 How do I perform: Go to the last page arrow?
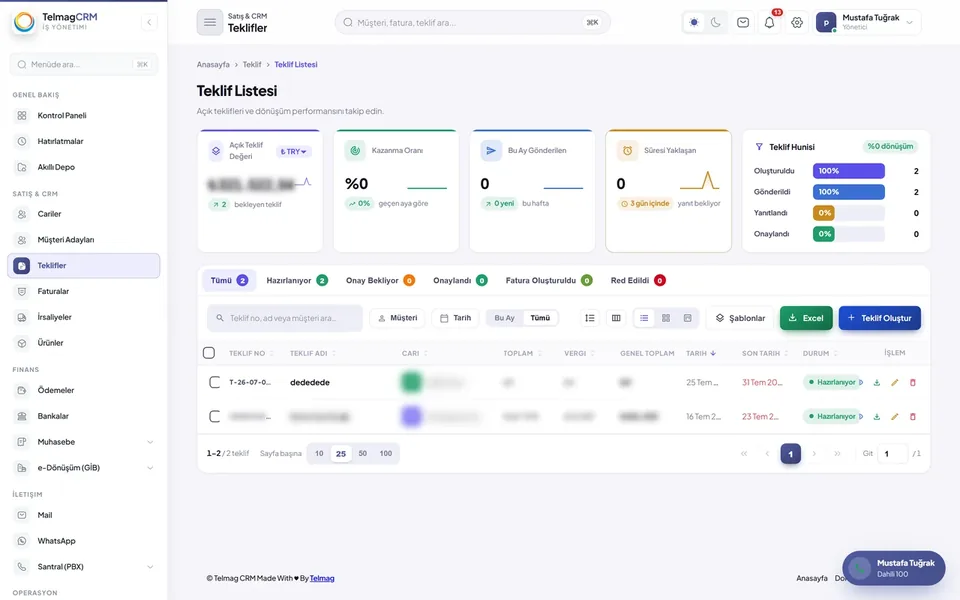(x=837, y=454)
